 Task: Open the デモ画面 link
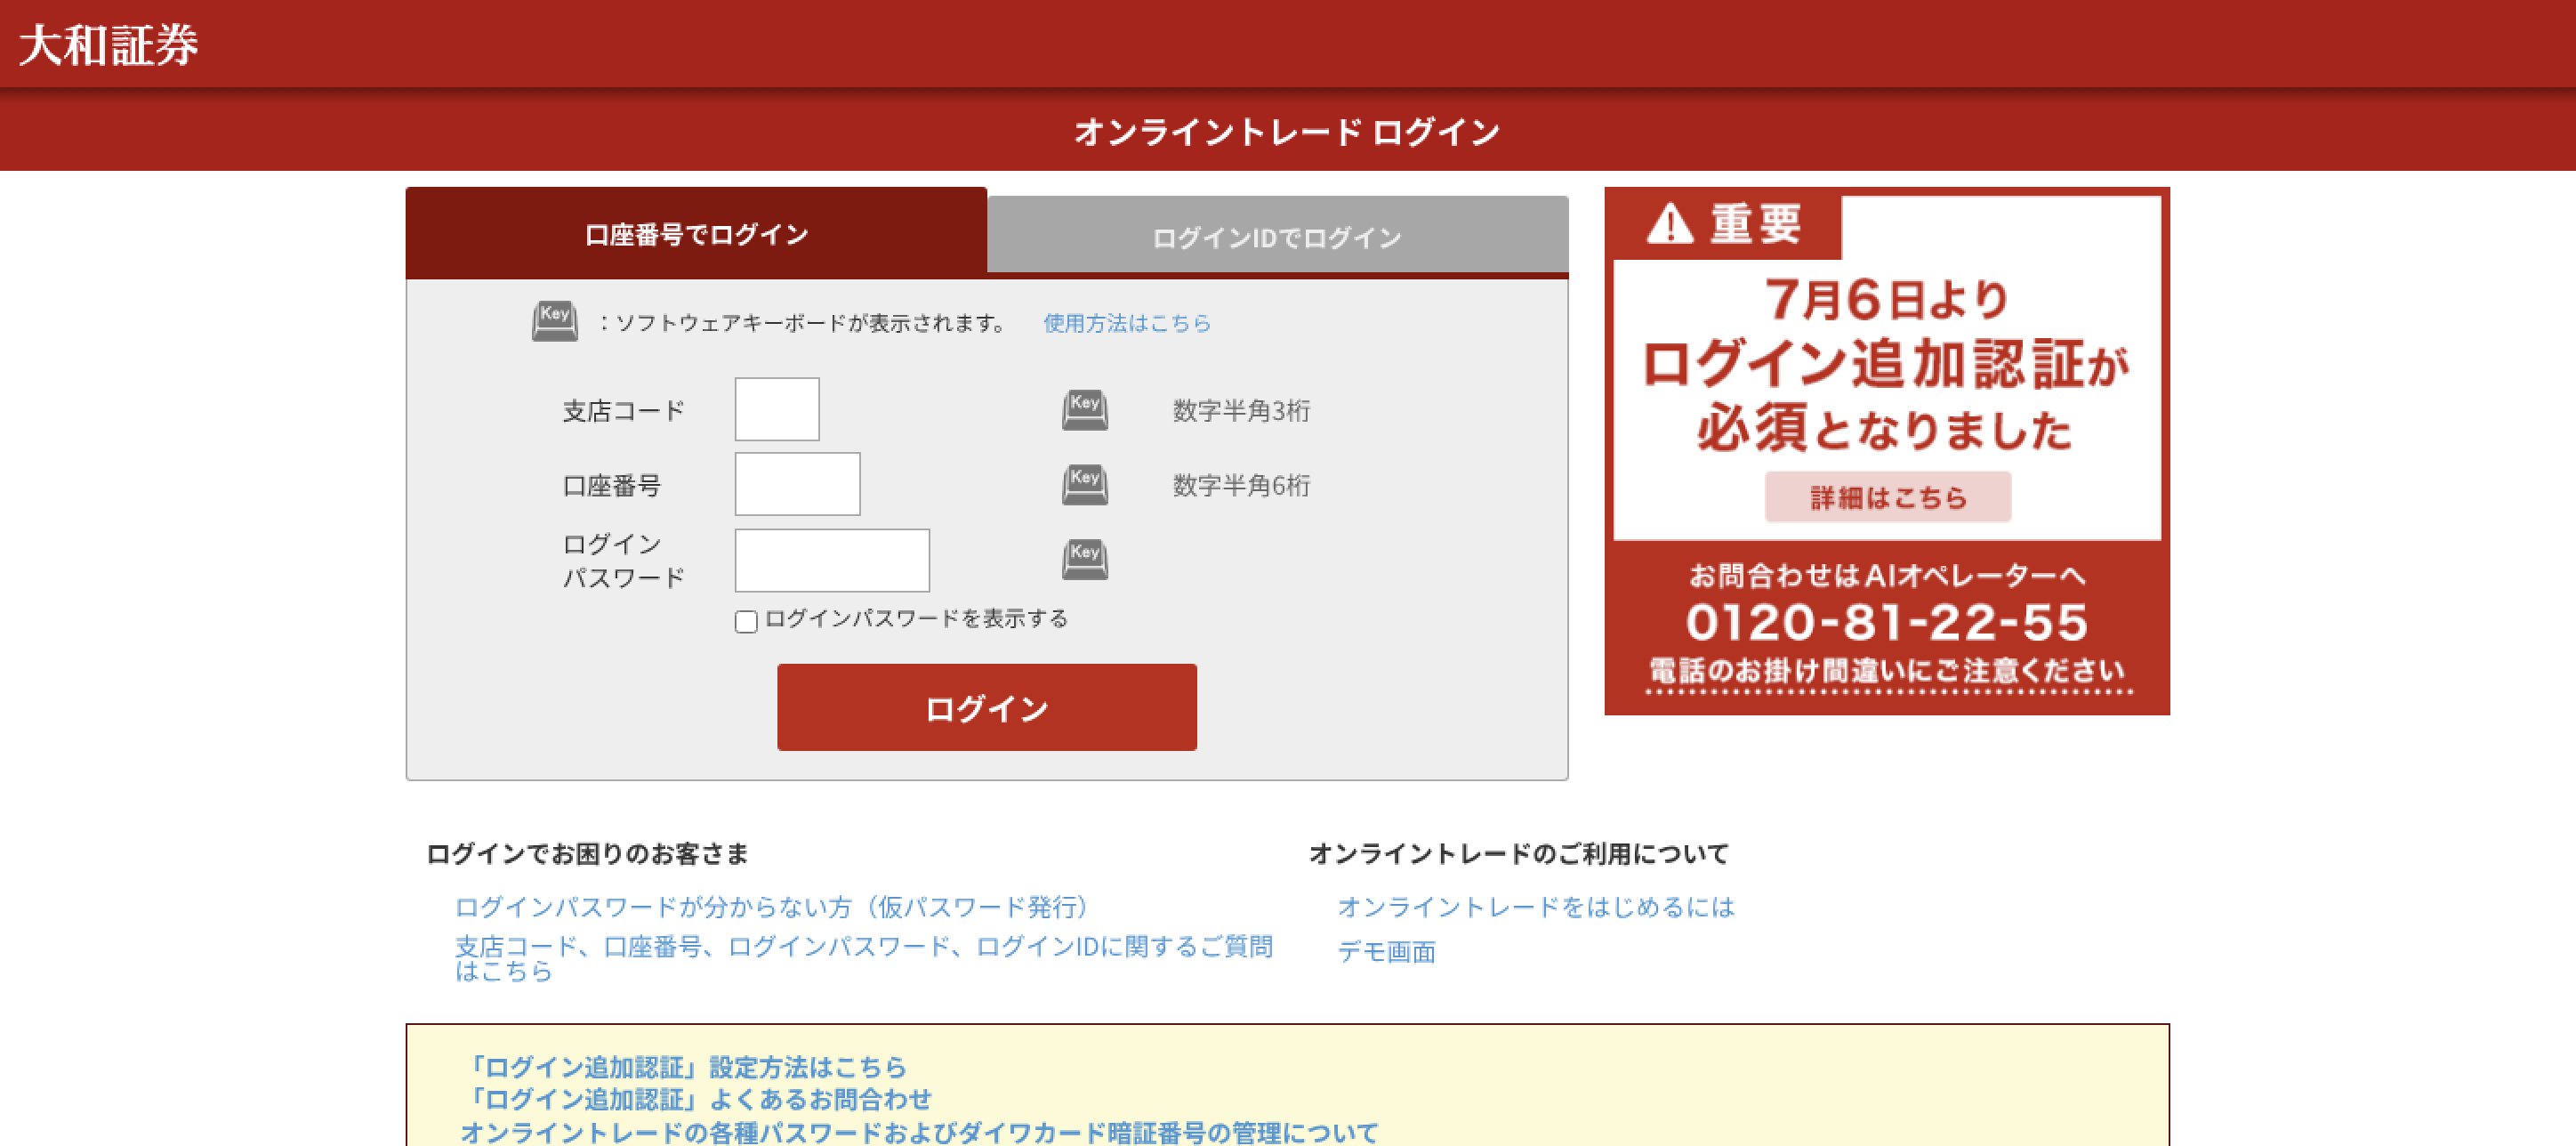(1386, 951)
